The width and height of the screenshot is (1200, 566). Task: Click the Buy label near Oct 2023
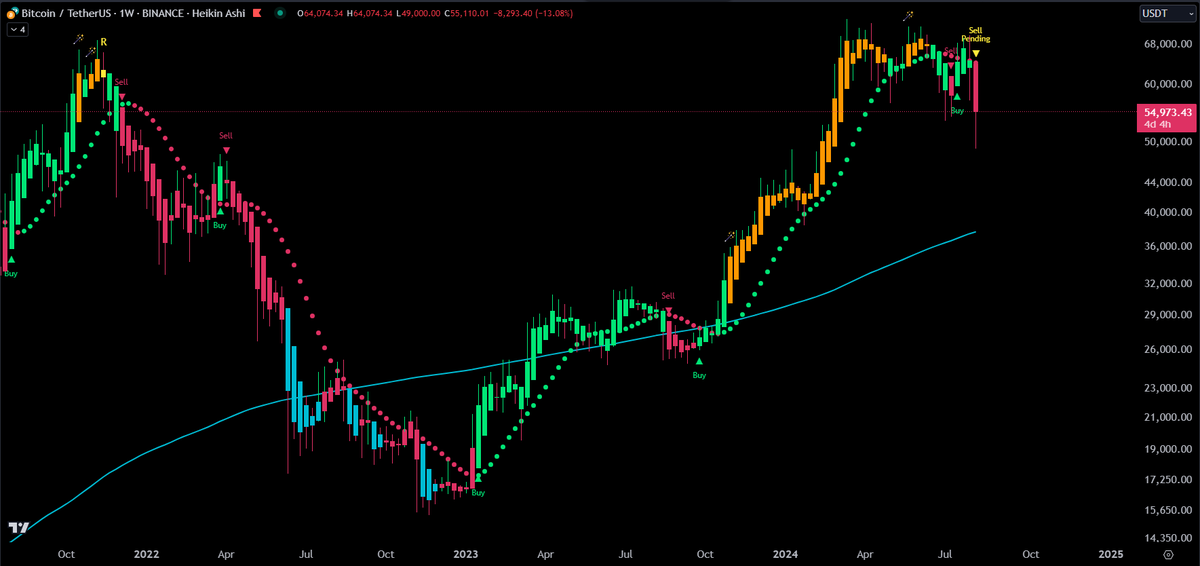(x=699, y=375)
